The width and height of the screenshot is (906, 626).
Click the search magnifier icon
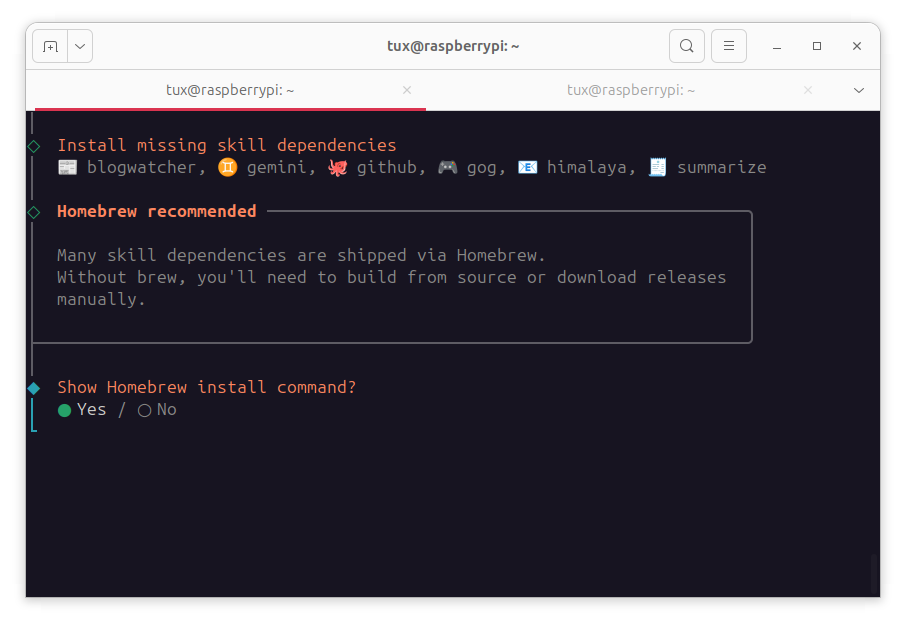686,46
